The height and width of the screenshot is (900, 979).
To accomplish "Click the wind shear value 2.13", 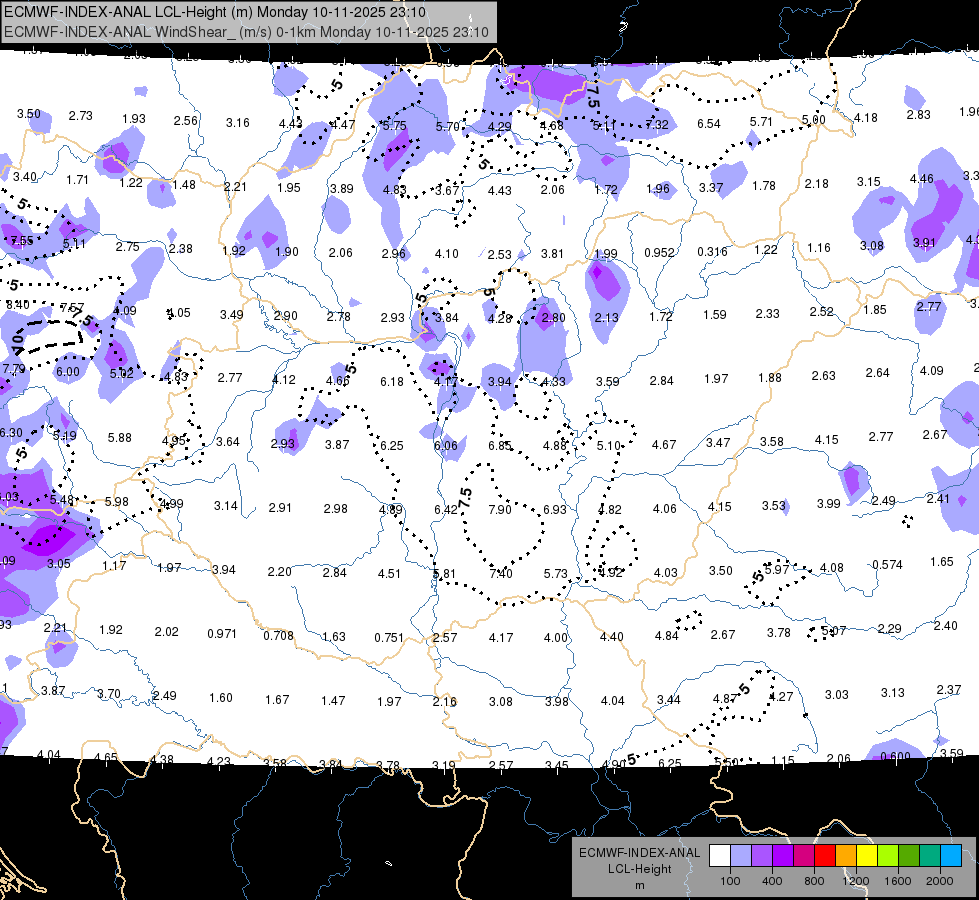I will [606, 318].
